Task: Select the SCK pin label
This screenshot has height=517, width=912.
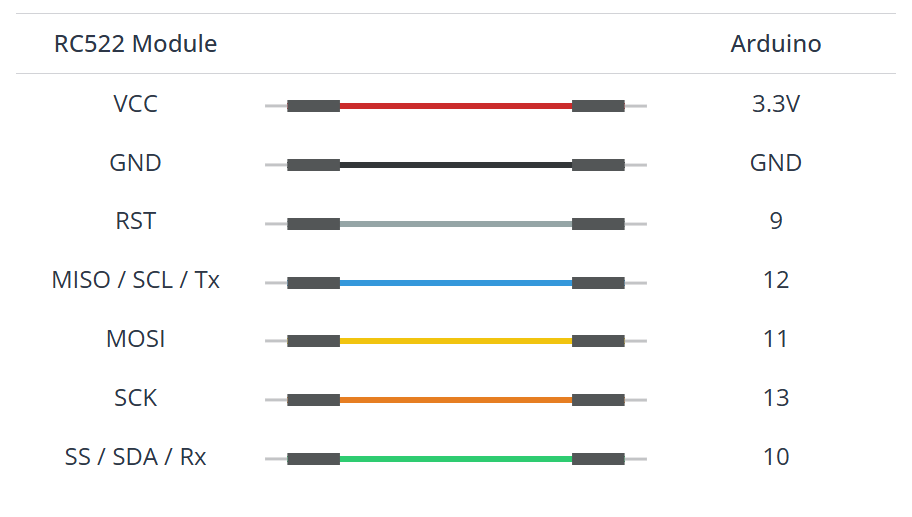Action: tap(135, 398)
